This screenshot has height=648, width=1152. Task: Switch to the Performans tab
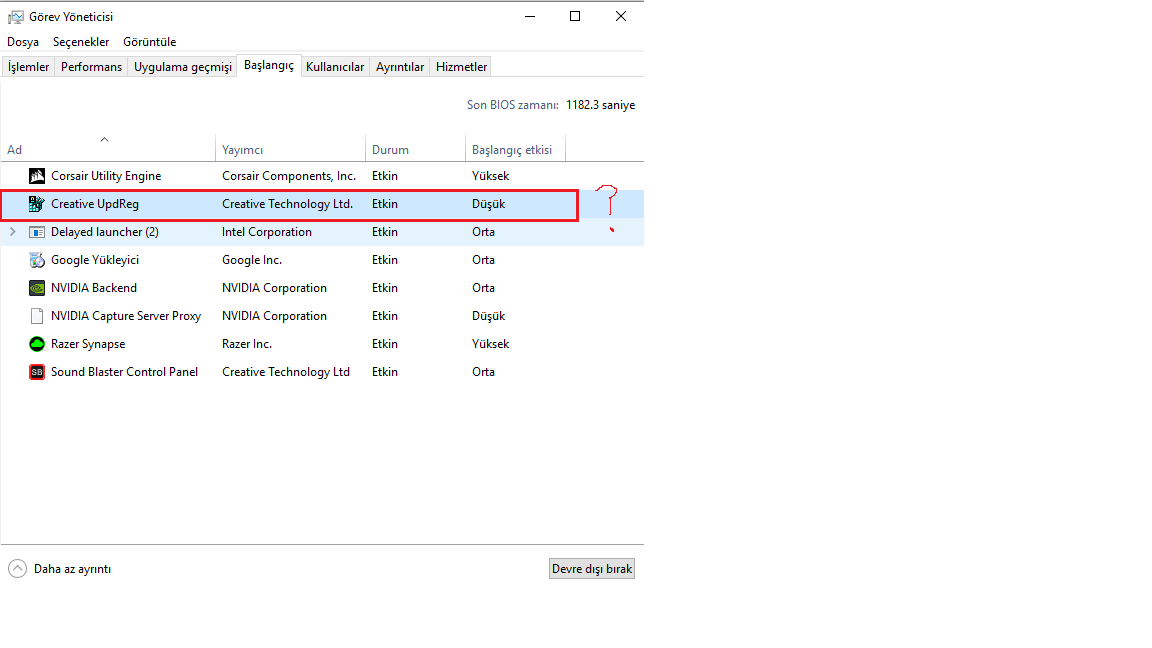click(91, 67)
